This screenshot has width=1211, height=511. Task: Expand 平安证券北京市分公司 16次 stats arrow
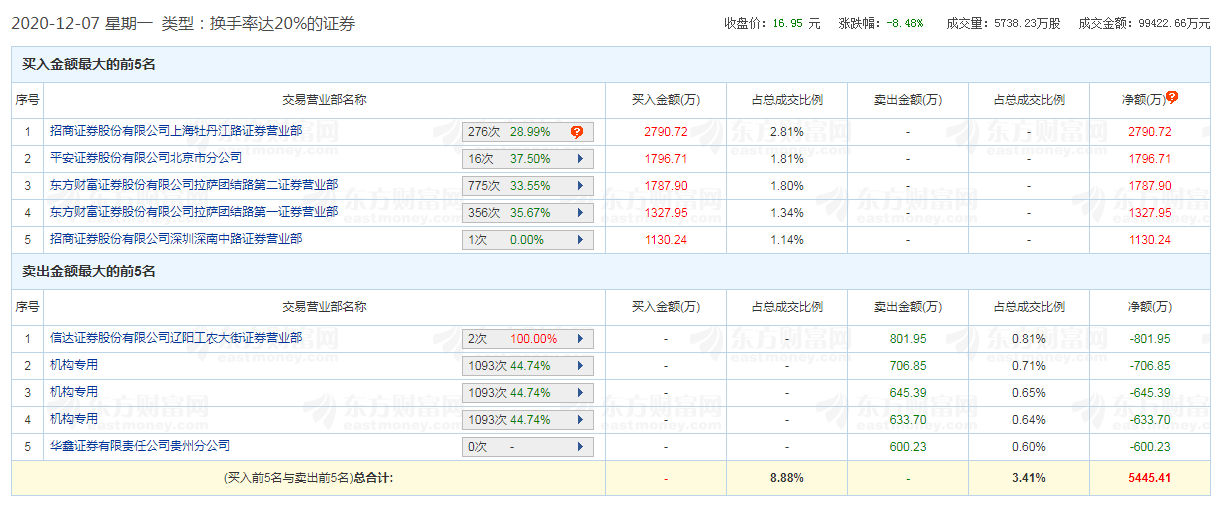(x=580, y=159)
